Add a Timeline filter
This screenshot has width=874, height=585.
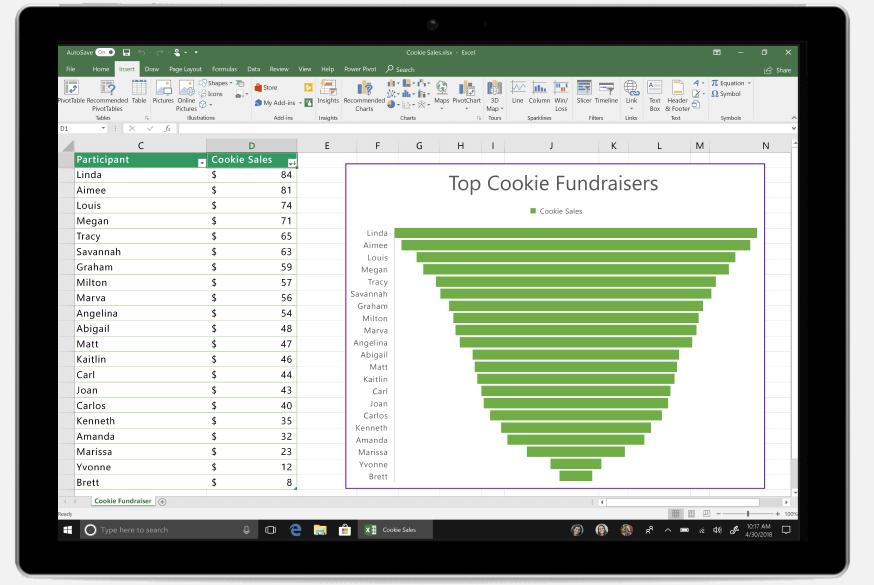point(606,92)
